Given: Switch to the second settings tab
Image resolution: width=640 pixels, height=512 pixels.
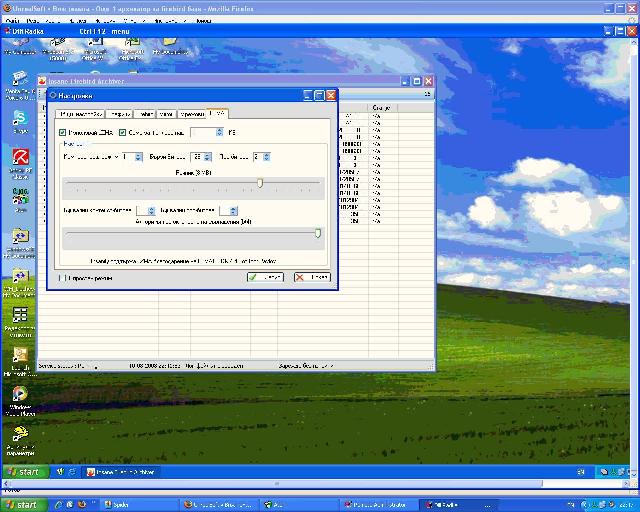Looking at the screenshot, I should [x=119, y=114].
